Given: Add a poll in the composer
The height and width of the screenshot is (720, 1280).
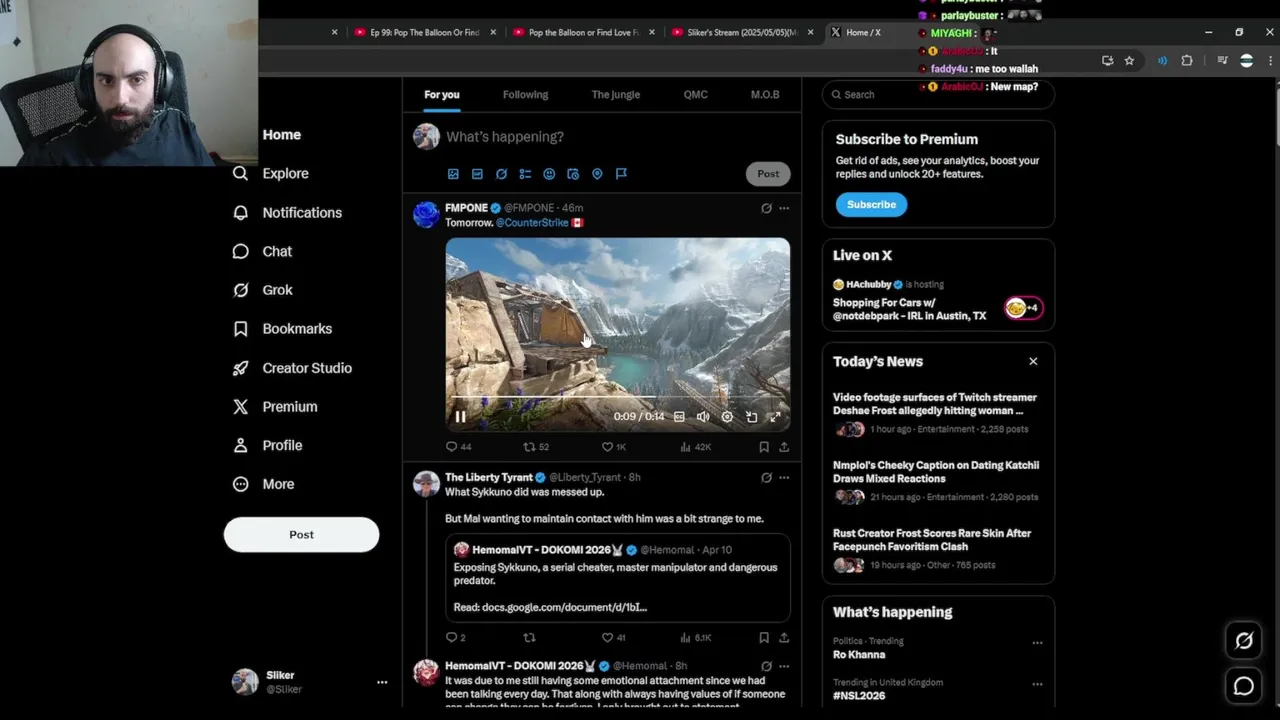Looking at the screenshot, I should [x=525, y=174].
